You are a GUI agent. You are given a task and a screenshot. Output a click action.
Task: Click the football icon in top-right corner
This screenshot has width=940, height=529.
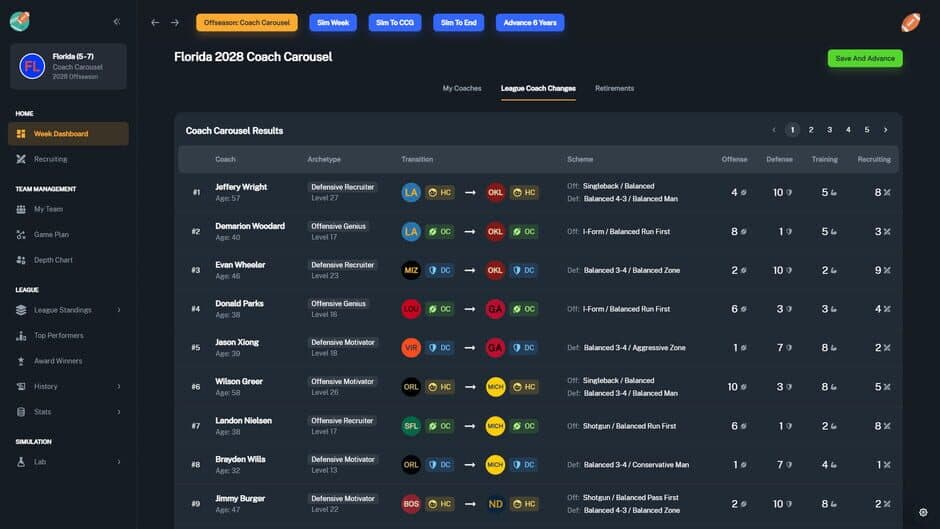click(910, 22)
